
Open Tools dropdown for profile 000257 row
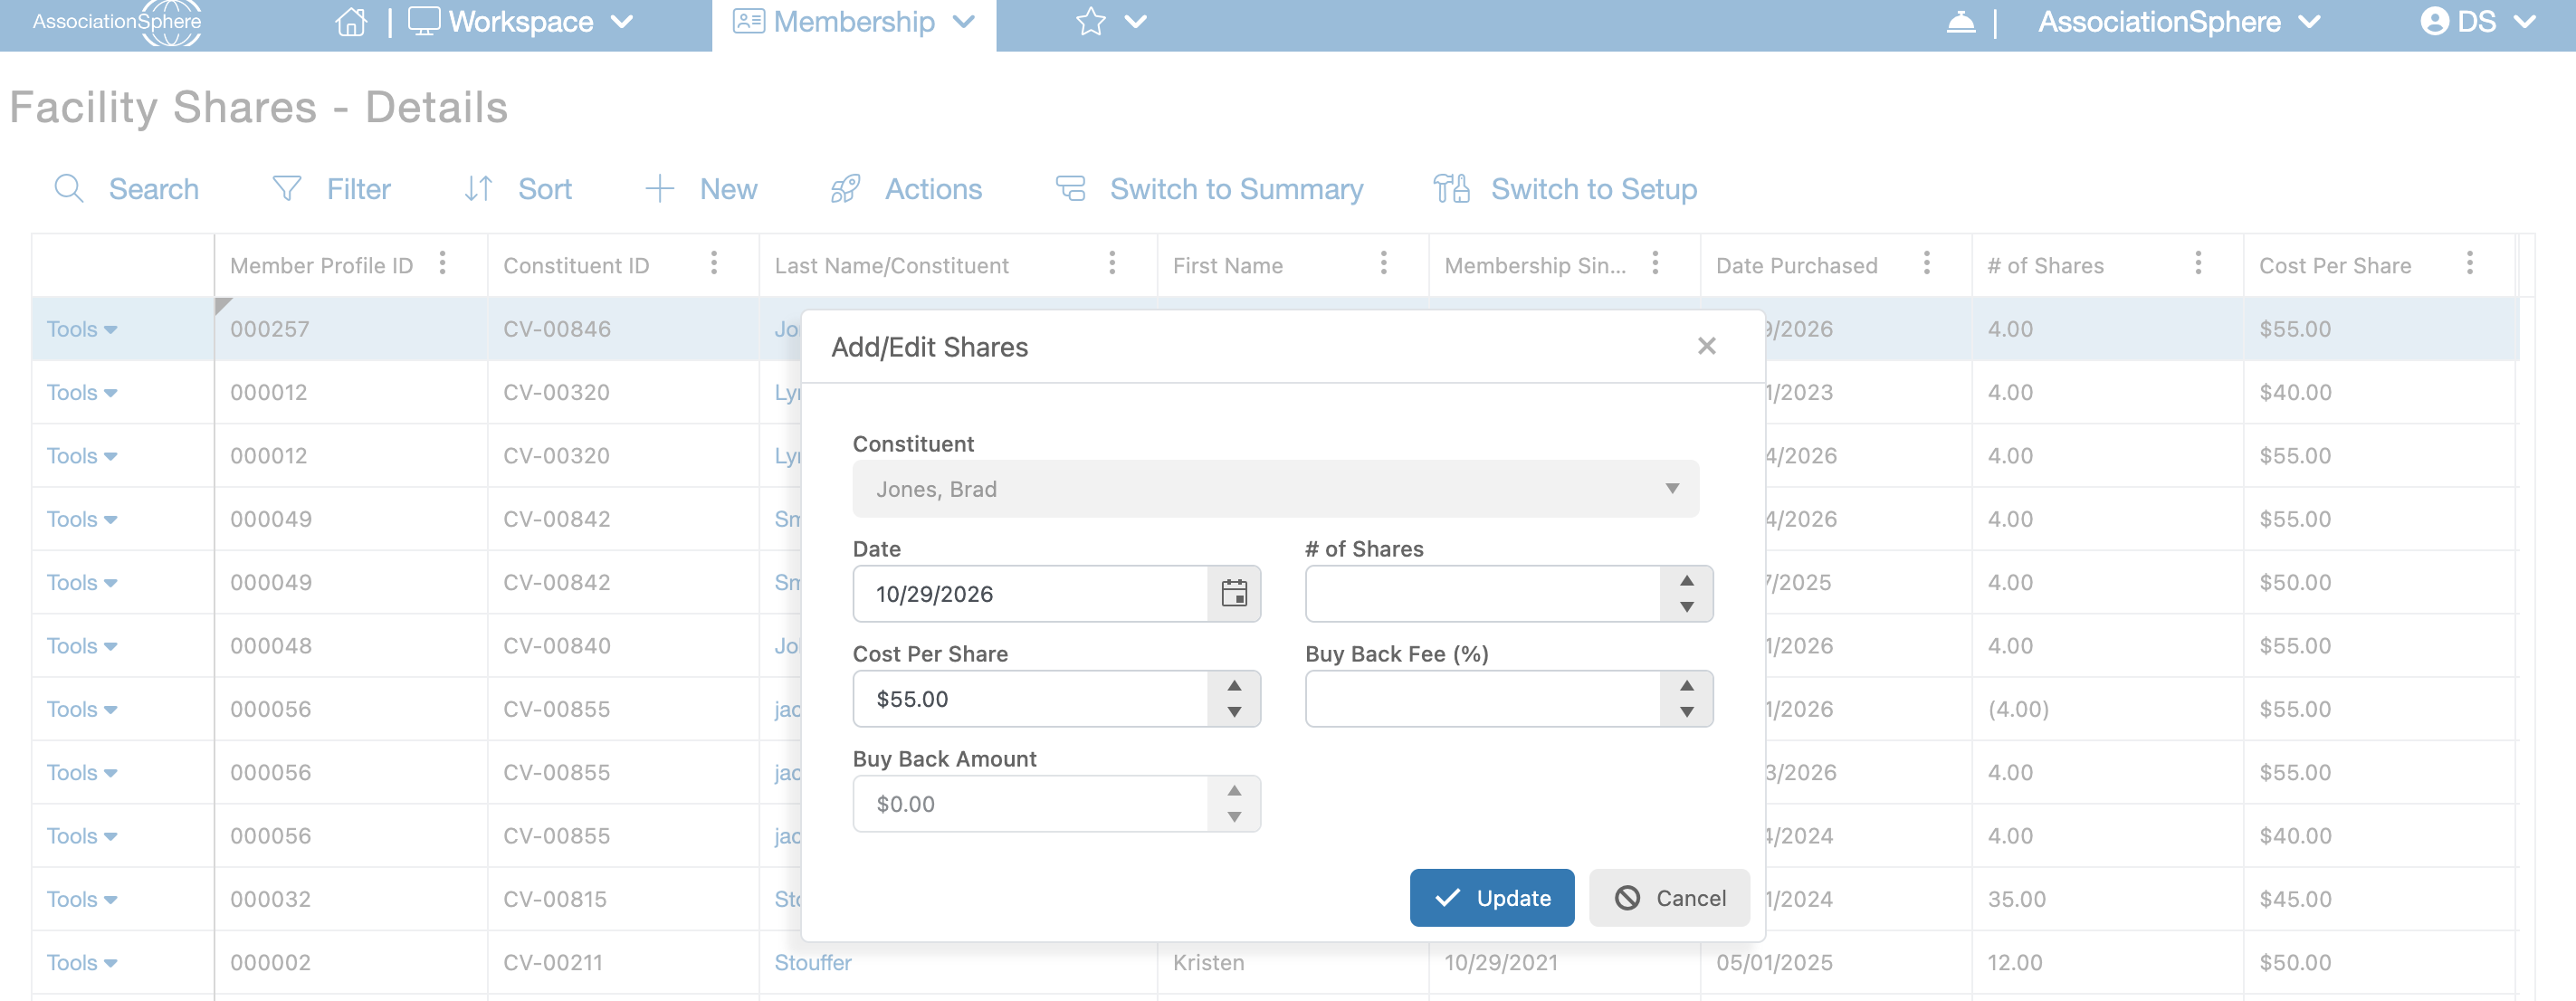click(x=82, y=329)
